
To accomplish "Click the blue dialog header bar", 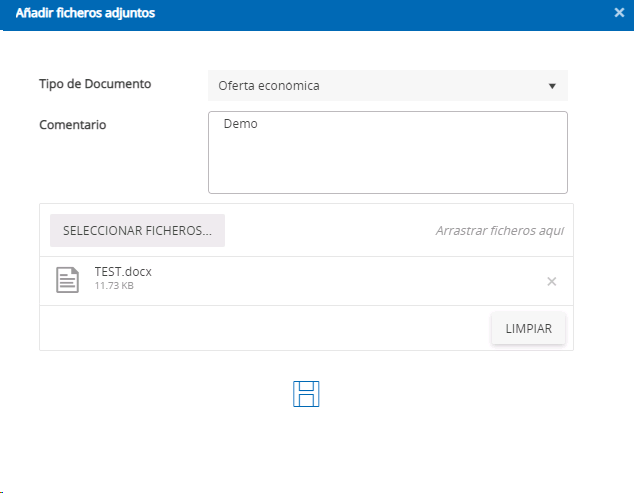I will click(317, 15).
